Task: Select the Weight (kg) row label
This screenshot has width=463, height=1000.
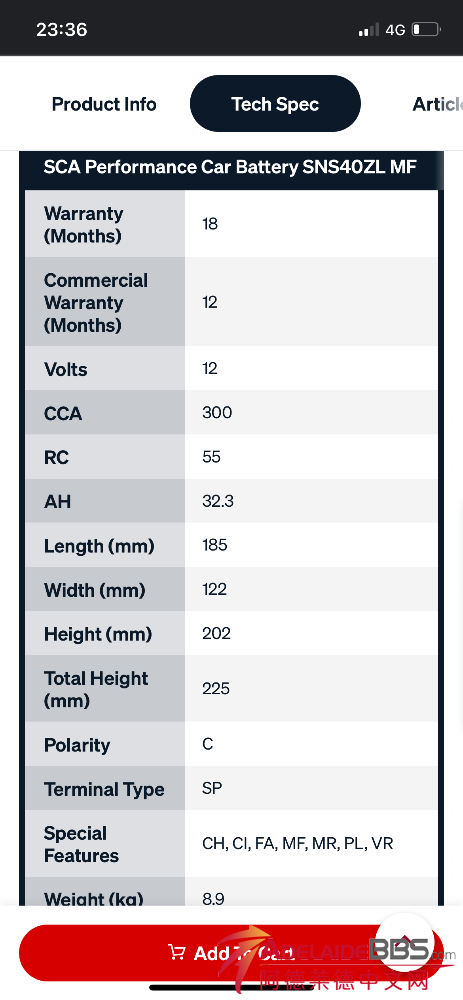Action: click(94, 898)
